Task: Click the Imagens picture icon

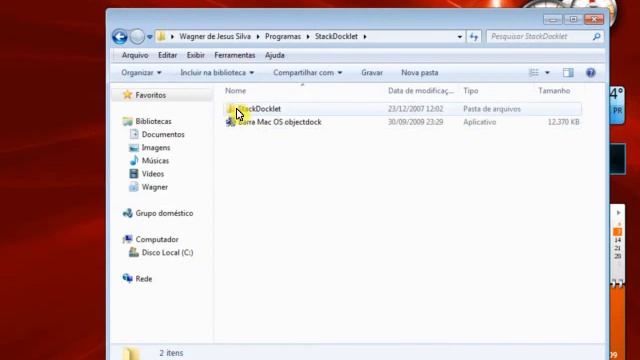Action: tap(133, 148)
